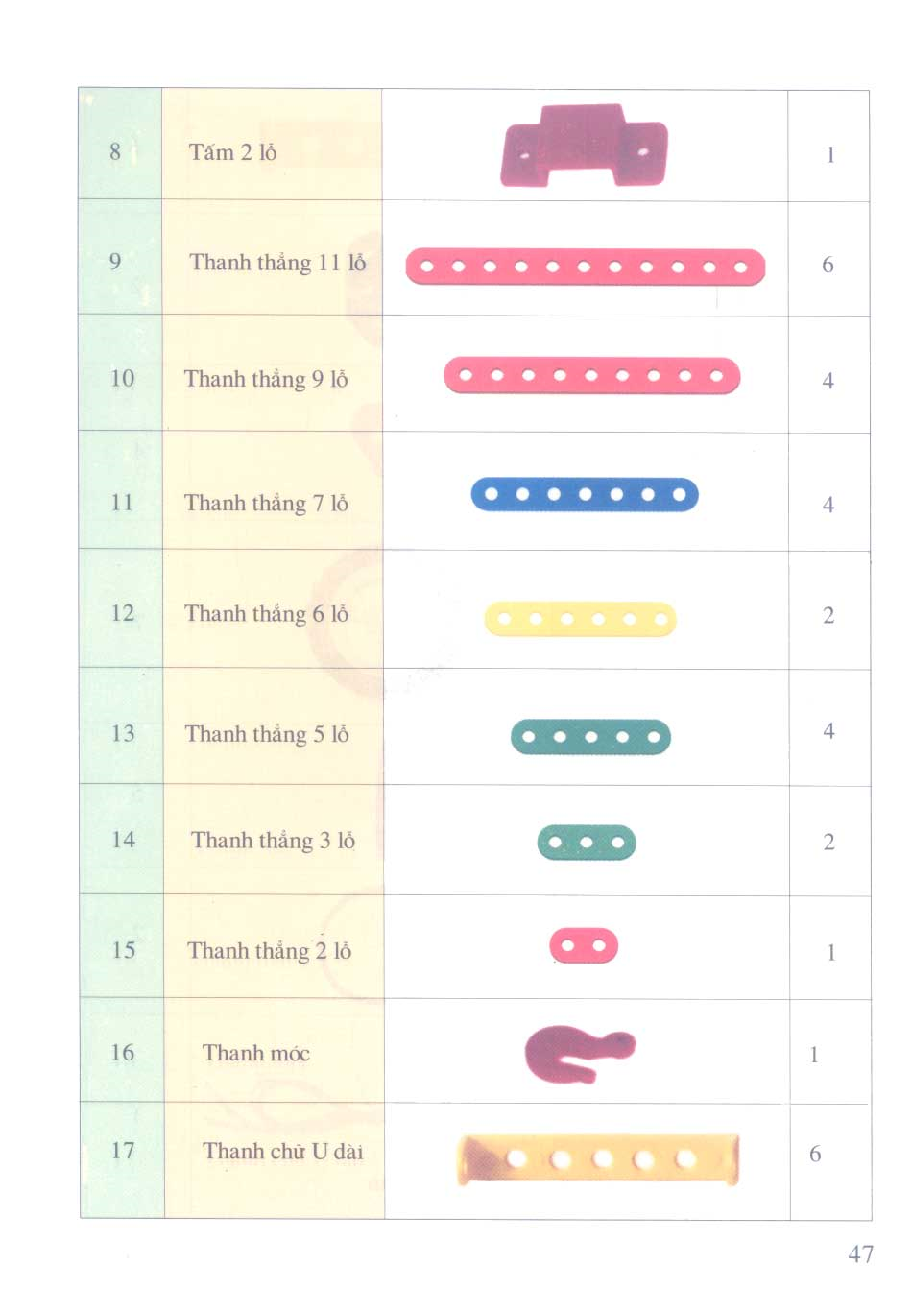Select the blue 7-hole straight bar picture
916x1312 pixels.
pos(585,494)
